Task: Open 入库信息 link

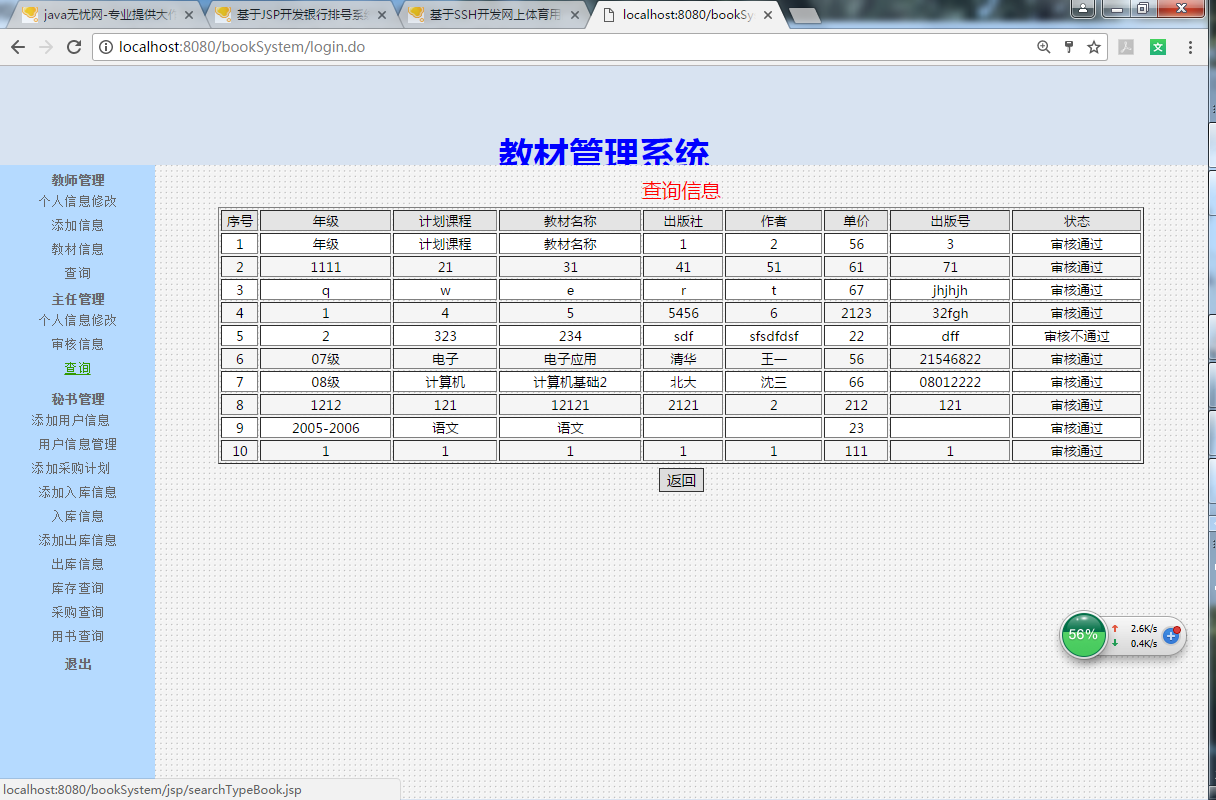Action: pos(78,516)
